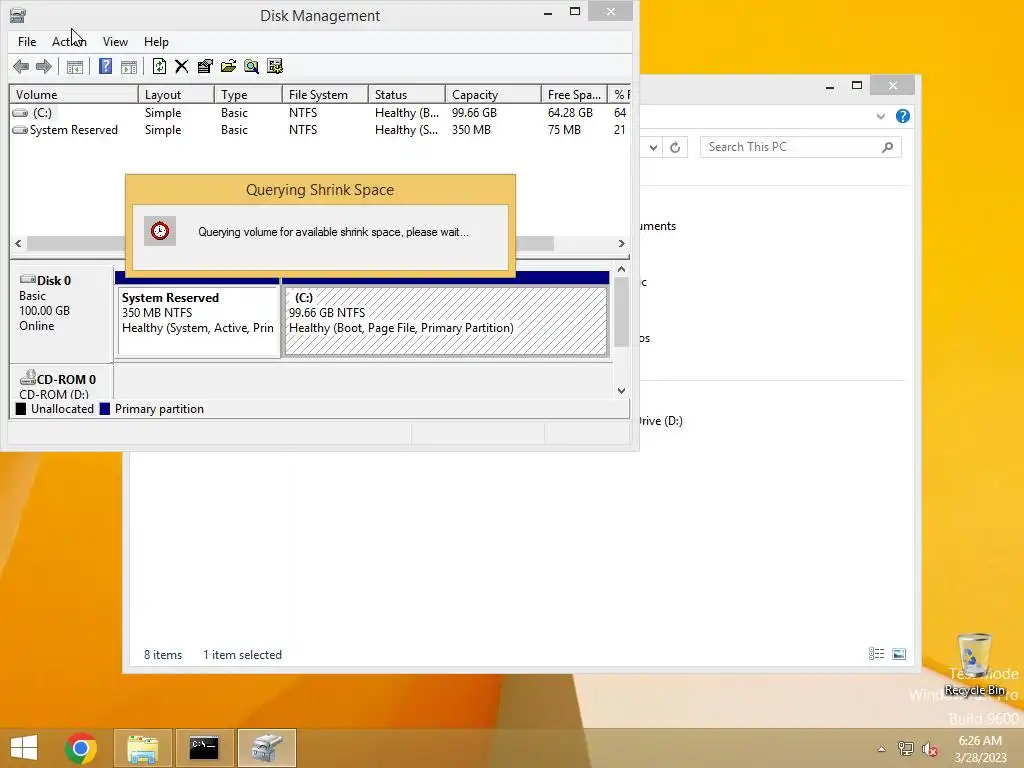Screen dimensions: 1024x768
Task: Click the 75 MB free space cell
Action: click(564, 130)
